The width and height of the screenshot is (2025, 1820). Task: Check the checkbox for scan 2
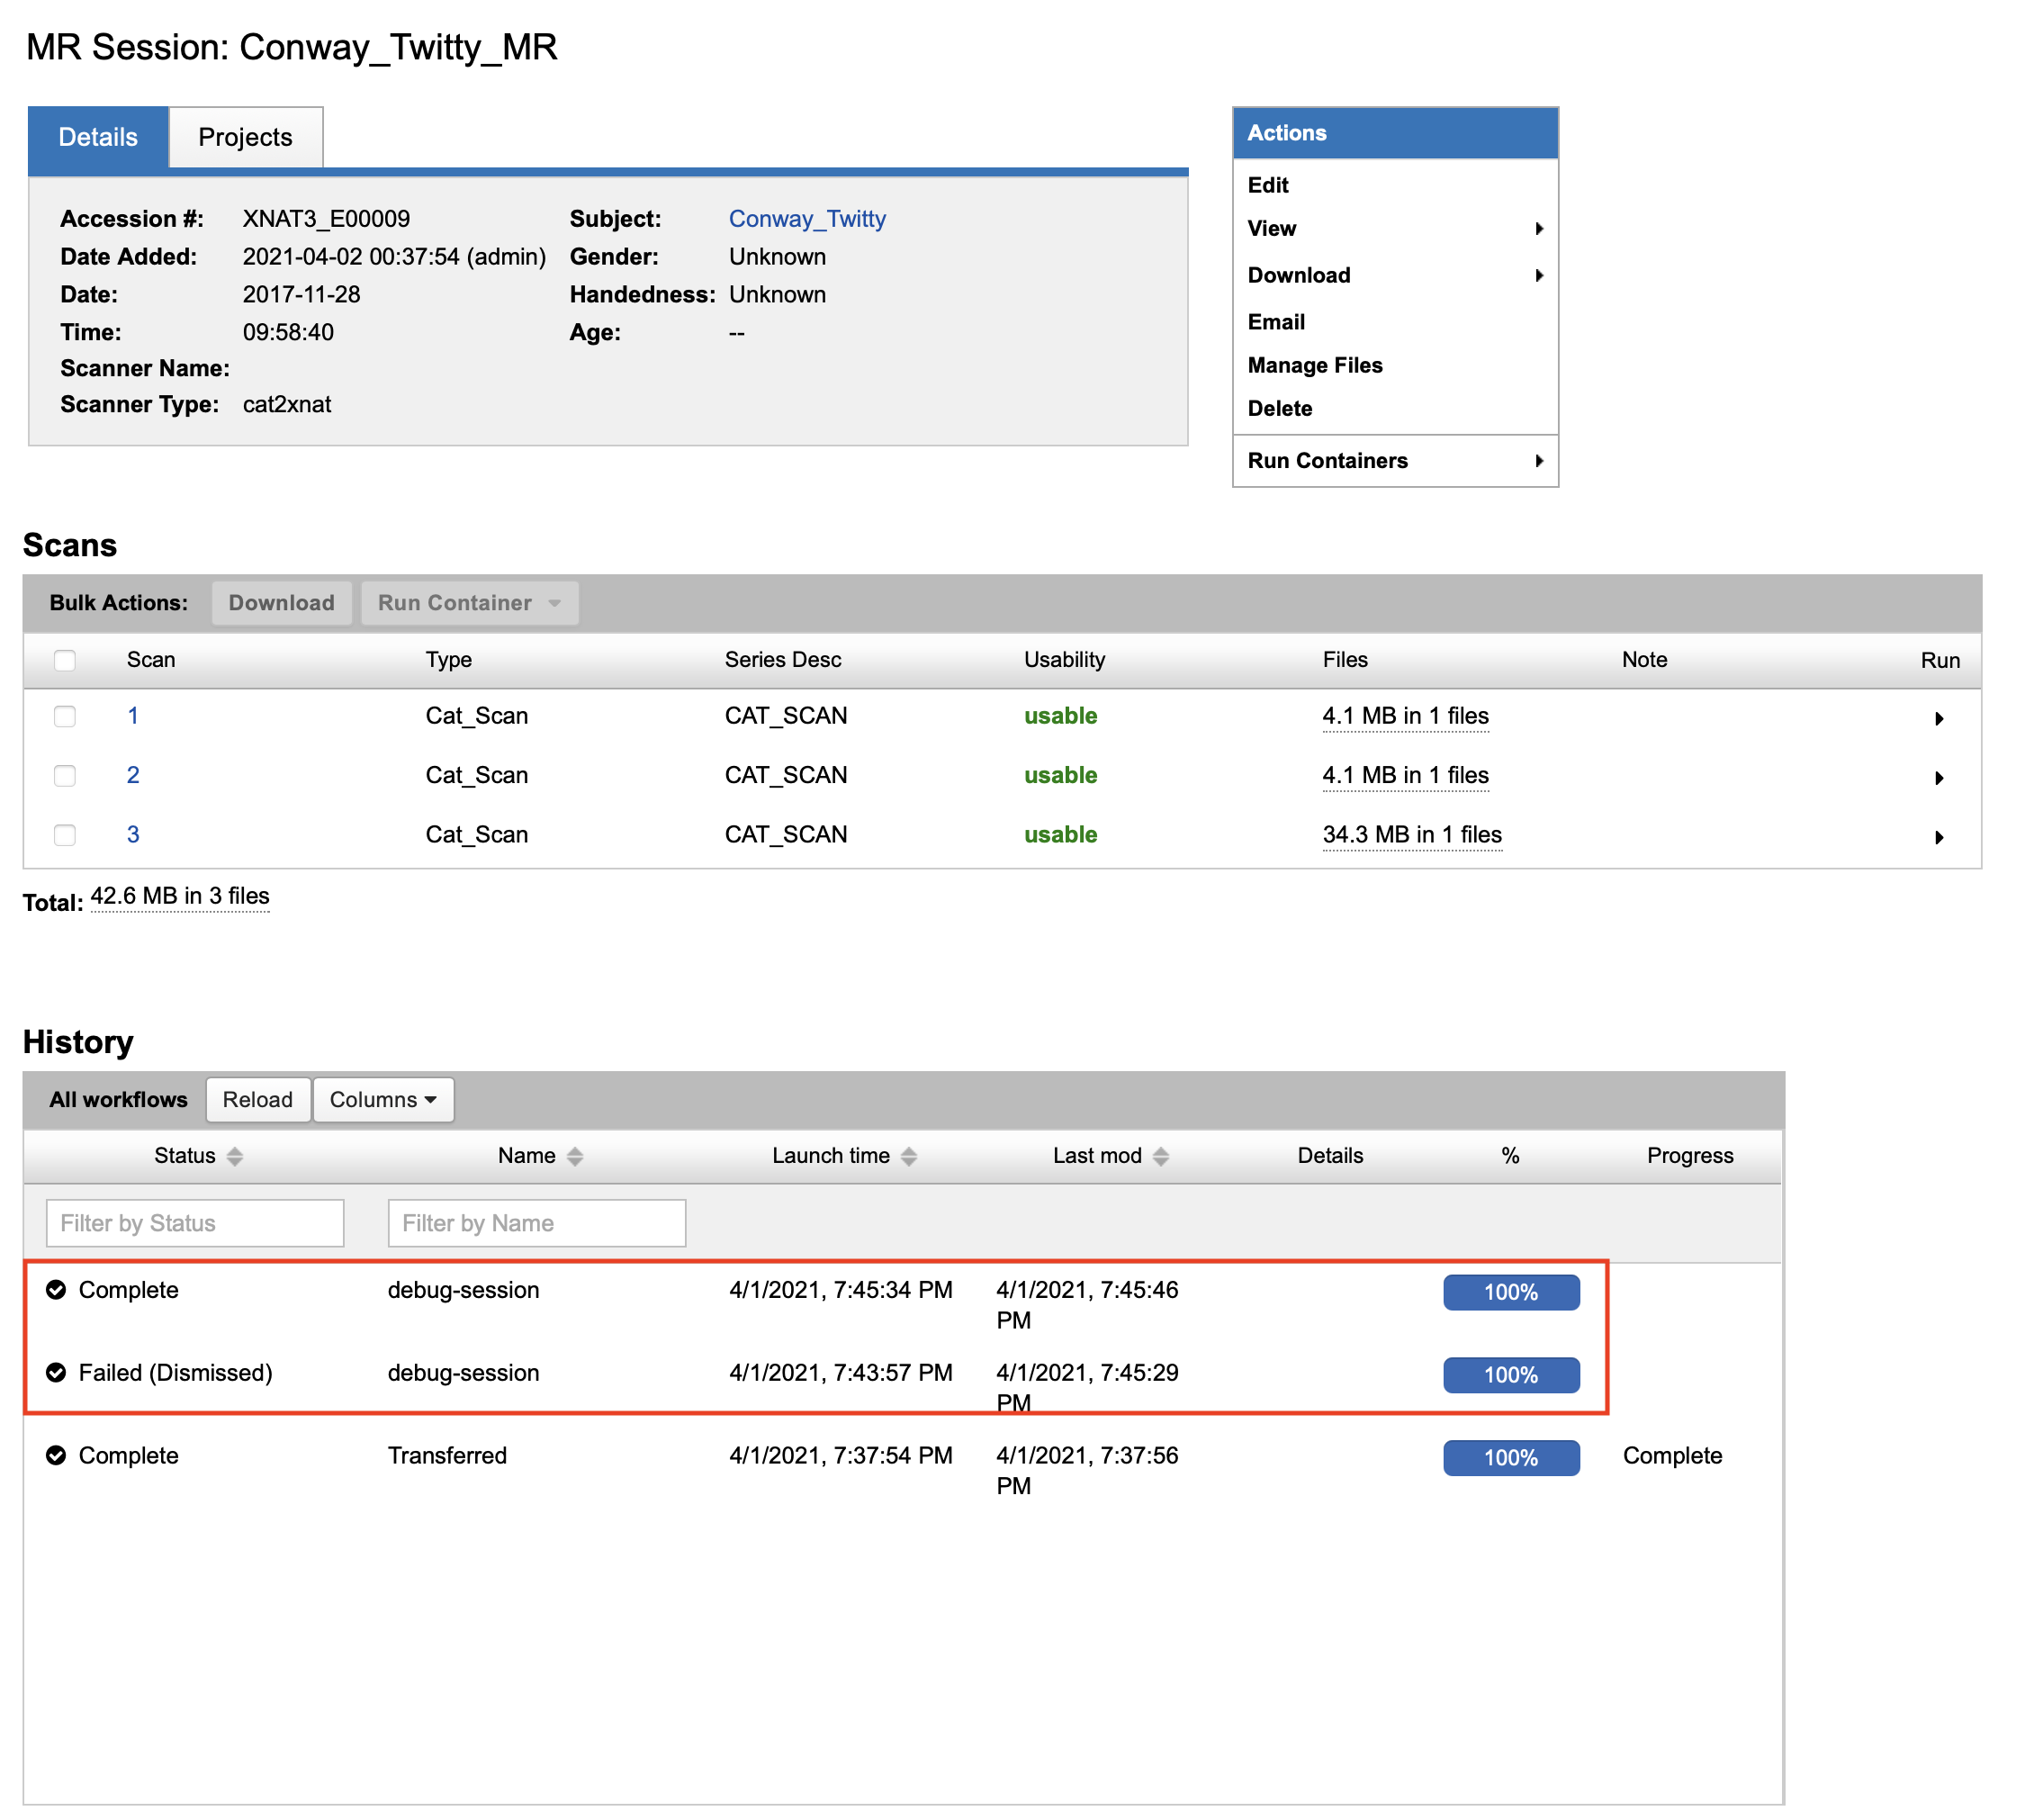tap(65, 776)
